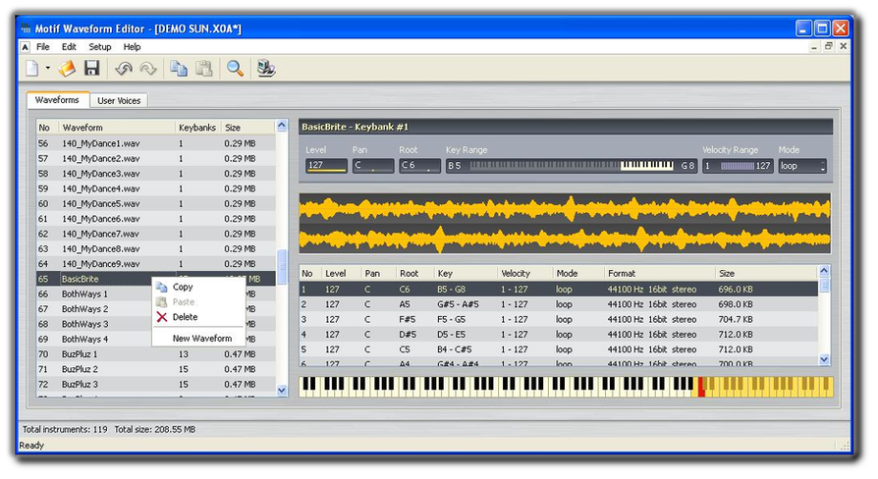Select keybank row with root A5
The height and width of the screenshot is (479, 878).
[x=558, y=304]
